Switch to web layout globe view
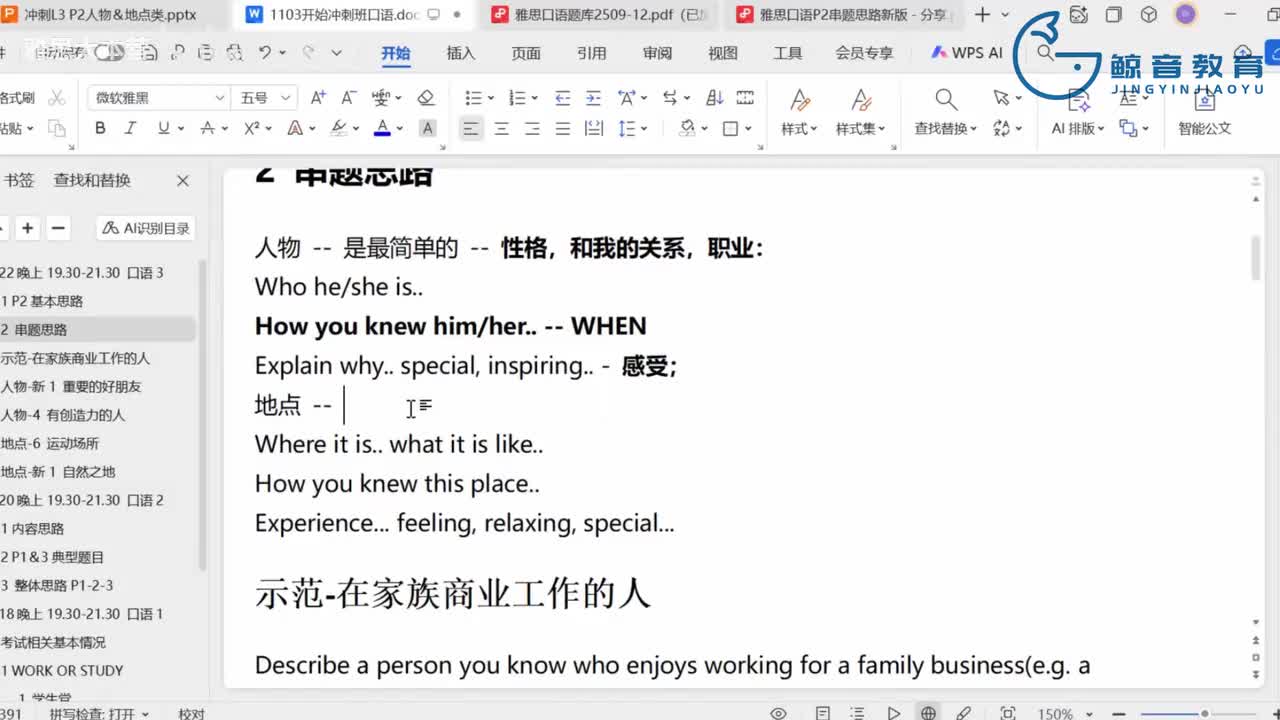Image resolution: width=1280 pixels, height=720 pixels. point(928,713)
